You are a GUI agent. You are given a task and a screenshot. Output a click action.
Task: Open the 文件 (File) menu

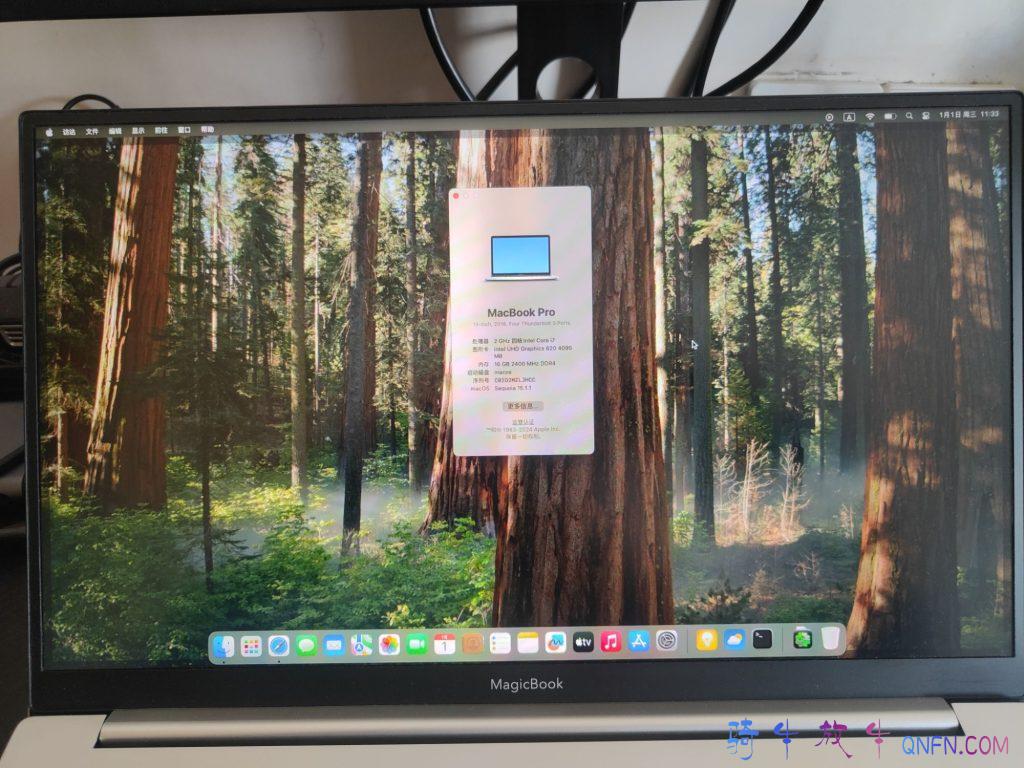click(92, 131)
